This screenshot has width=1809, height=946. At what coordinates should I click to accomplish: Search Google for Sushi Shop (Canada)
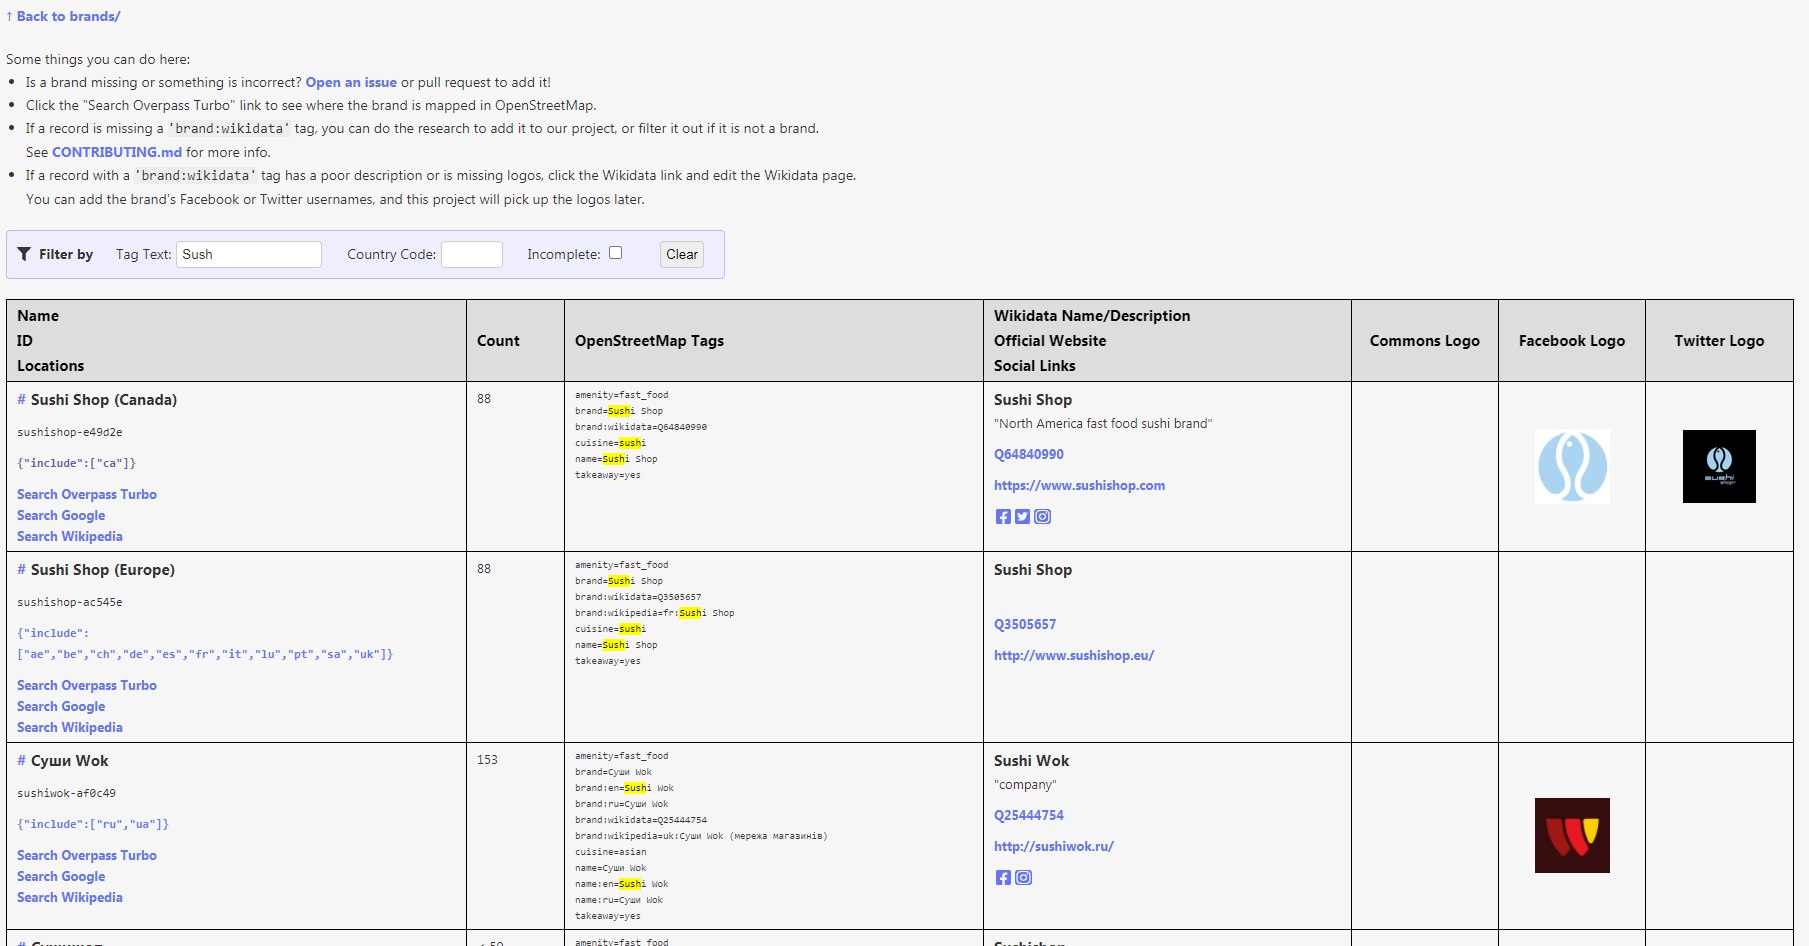coord(61,515)
